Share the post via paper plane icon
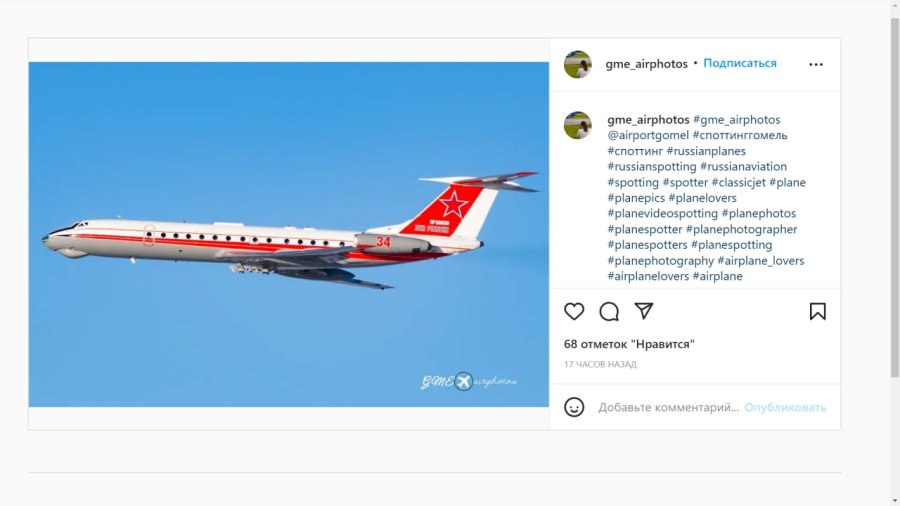The image size is (900, 506). point(644,311)
